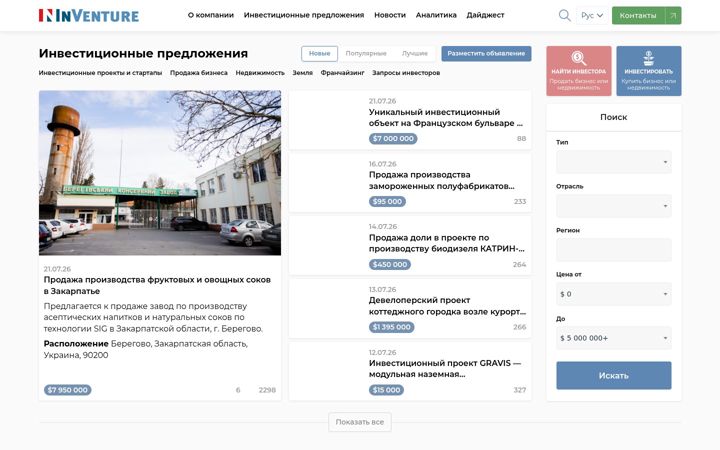Screen dimensions: 720x450
Task: Open Инвестиционный проект GRAVIS listing
Action: pyautogui.click(x=444, y=369)
